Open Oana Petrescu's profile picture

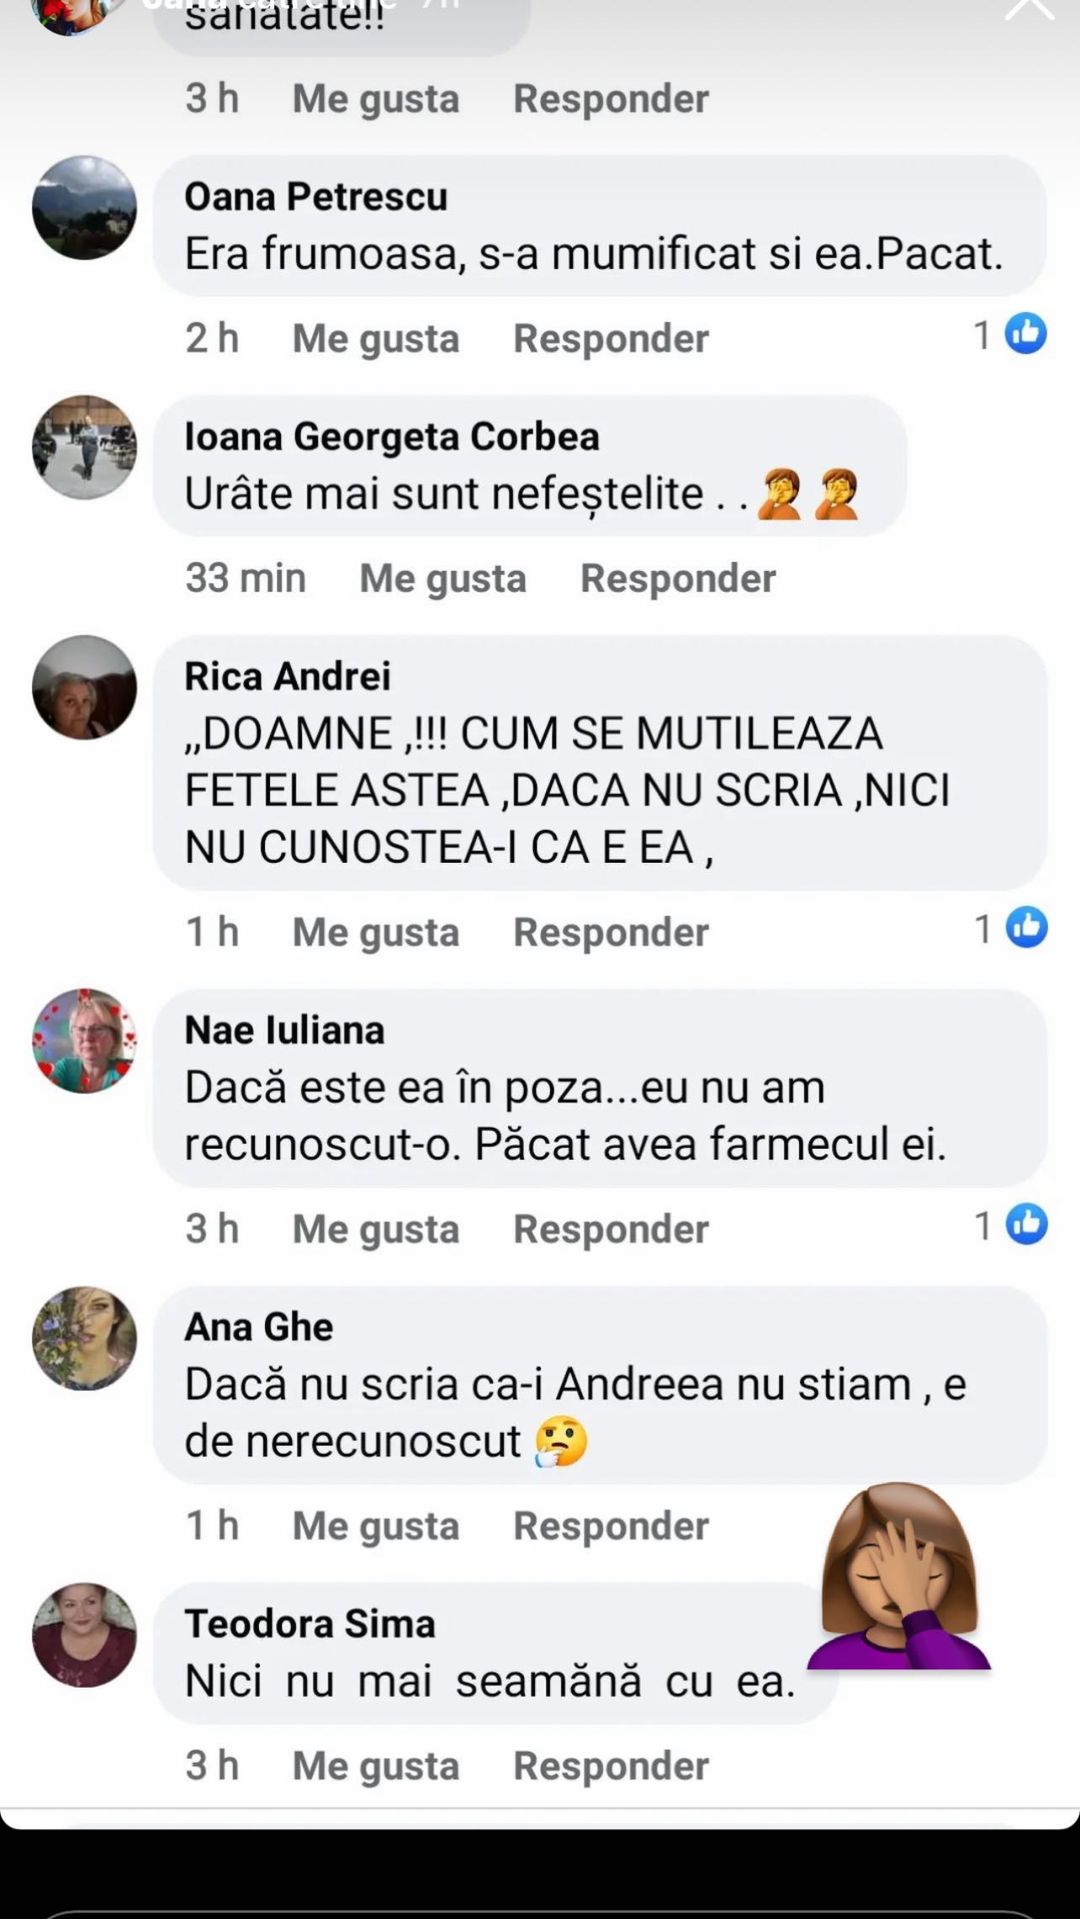[85, 208]
